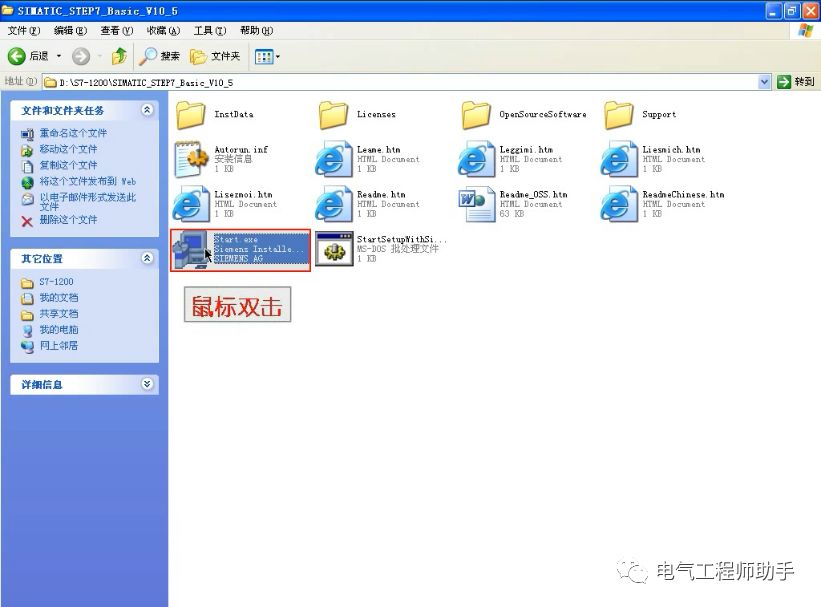Select the ReadmeChinese.htm file icon
Image resolution: width=821 pixels, height=607 pixels.
619,204
